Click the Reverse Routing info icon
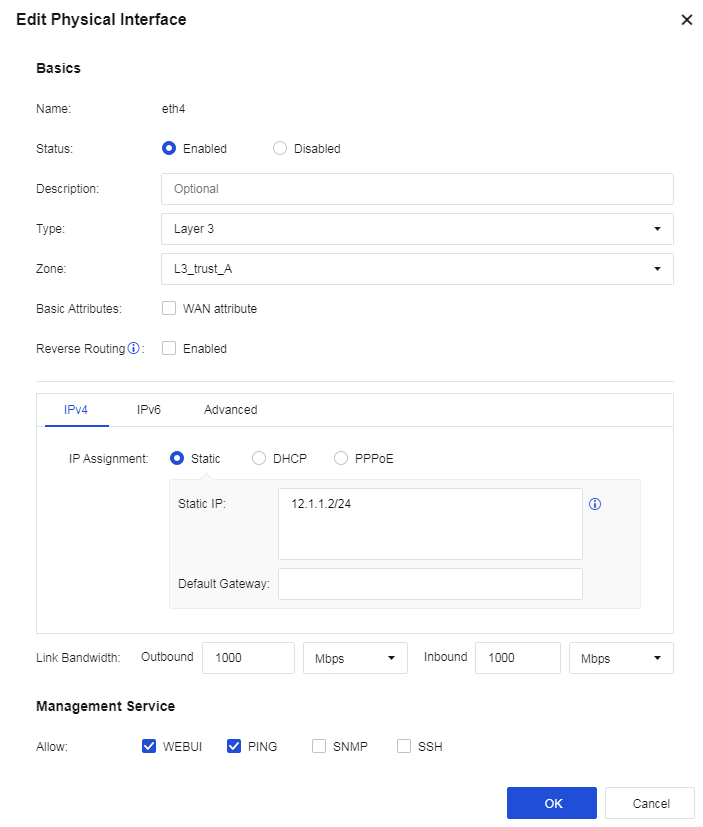Screen dimensions: 703x827 click(x=134, y=349)
